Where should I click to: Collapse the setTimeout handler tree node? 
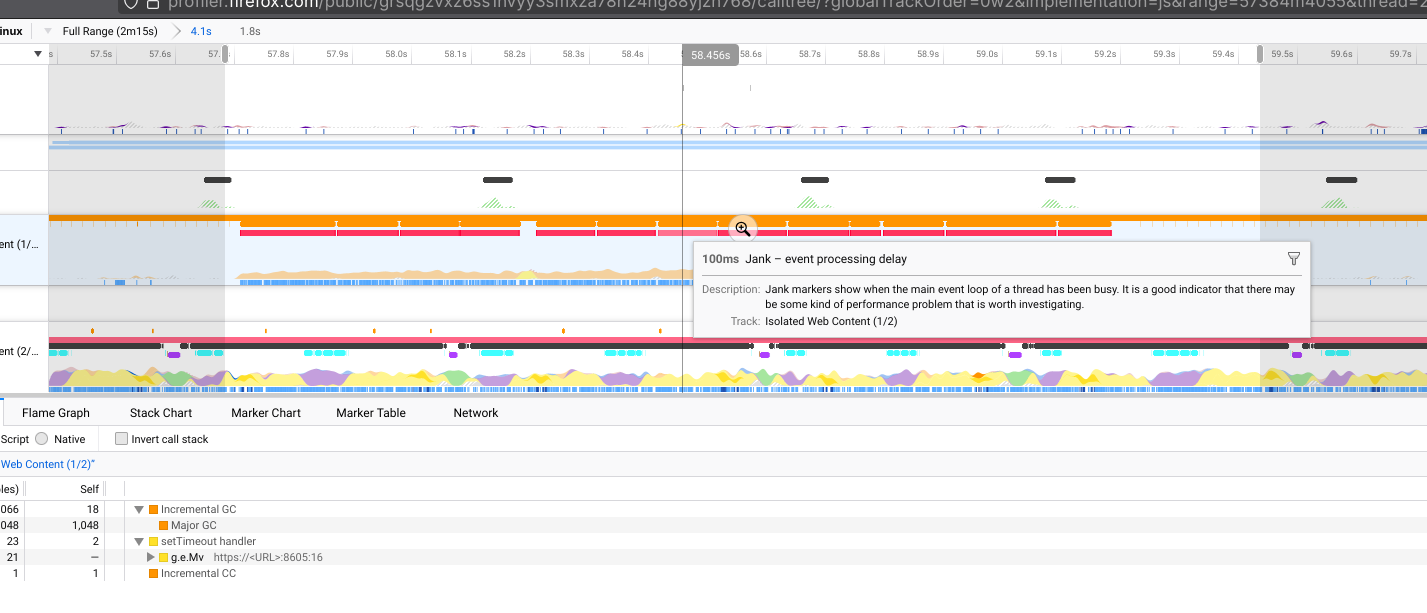point(140,541)
